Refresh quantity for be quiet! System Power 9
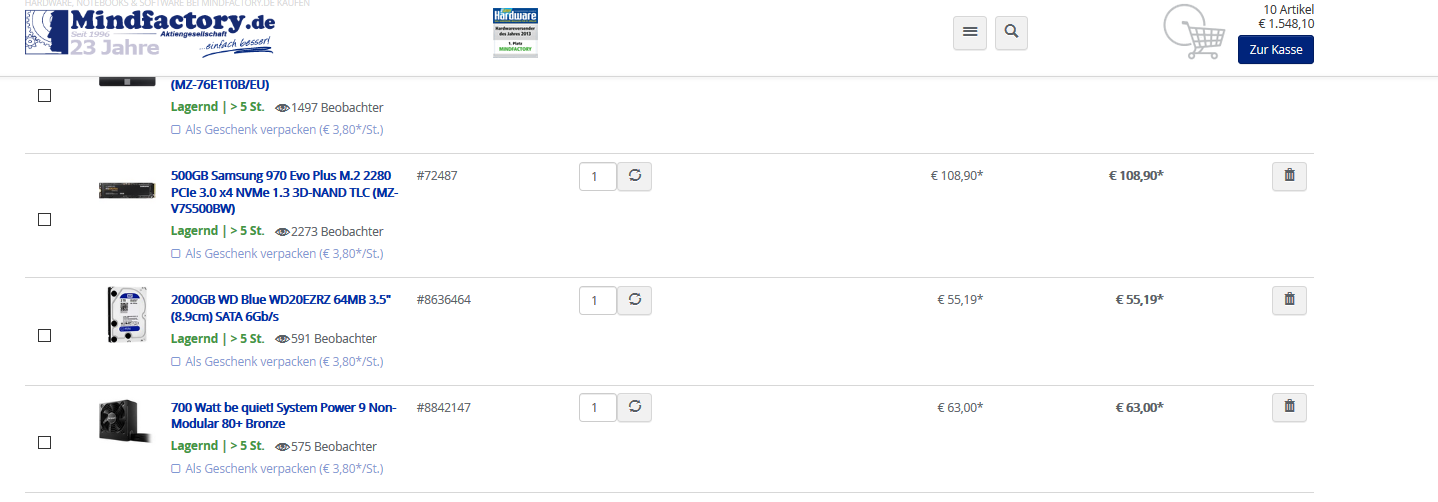Viewport: 1438px width, 502px height. click(634, 408)
